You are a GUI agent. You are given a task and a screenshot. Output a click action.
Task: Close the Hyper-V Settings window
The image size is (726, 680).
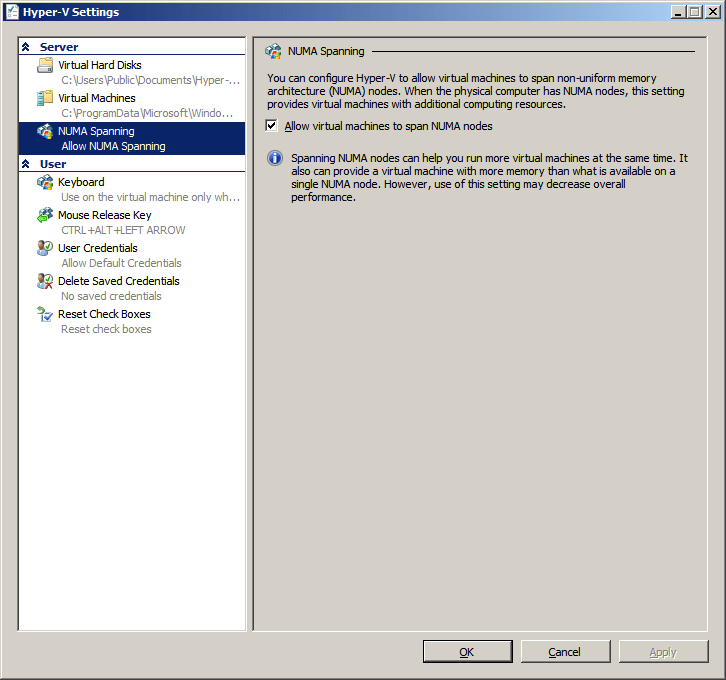[712, 12]
